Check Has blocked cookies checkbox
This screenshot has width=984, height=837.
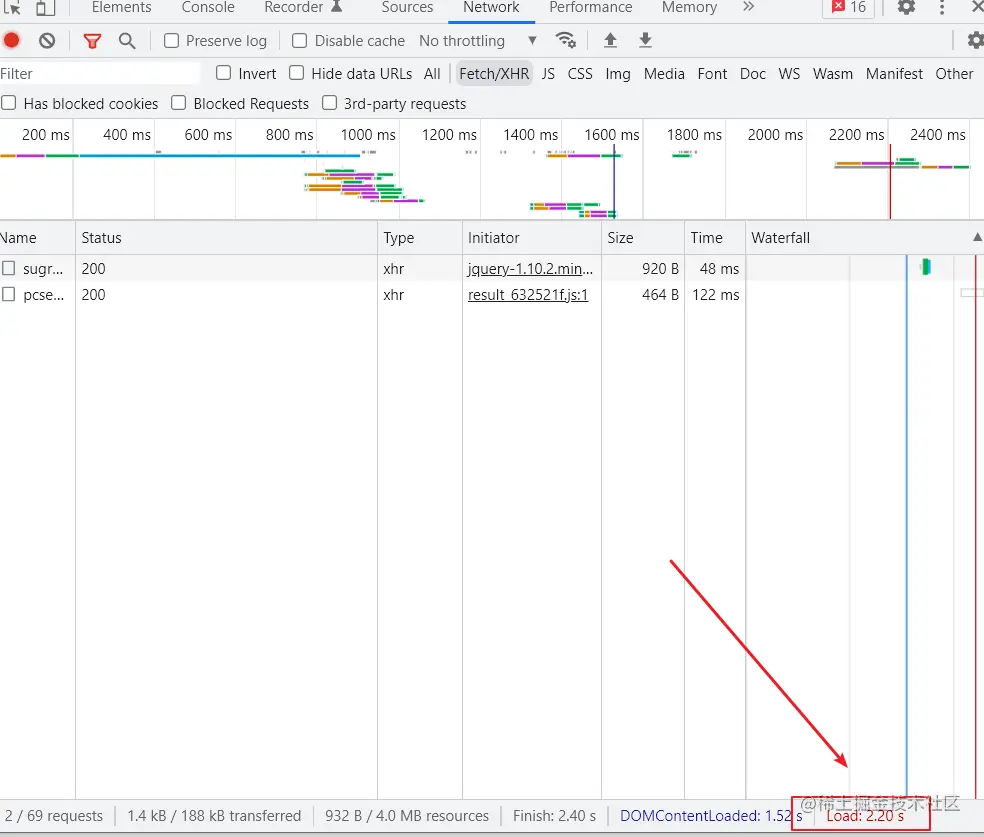(x=8, y=103)
